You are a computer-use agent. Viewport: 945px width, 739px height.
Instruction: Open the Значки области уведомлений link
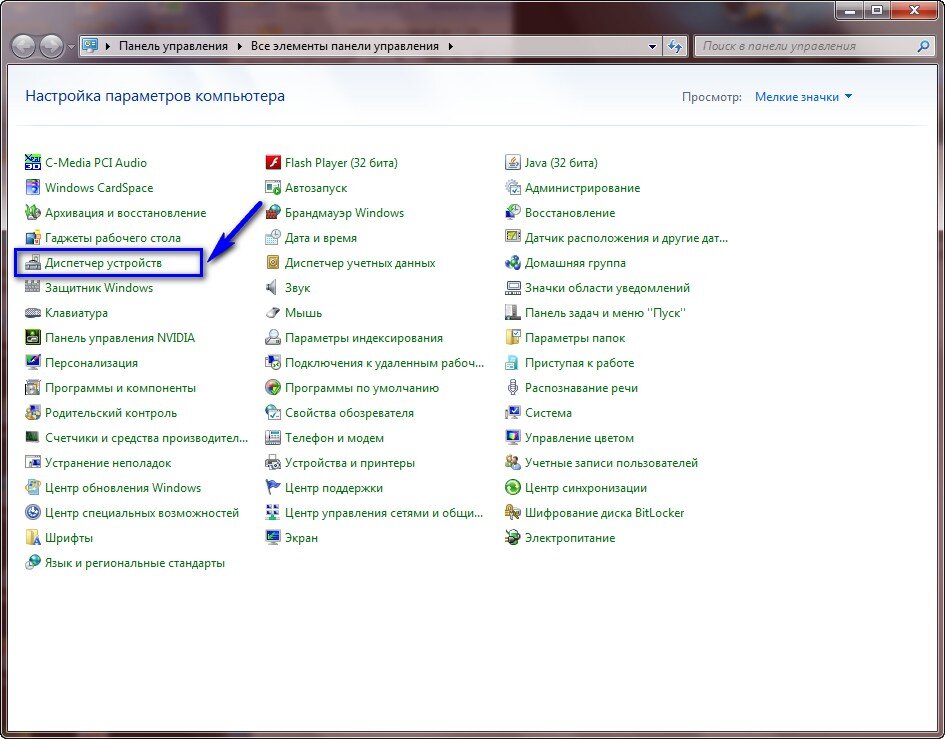pos(607,288)
